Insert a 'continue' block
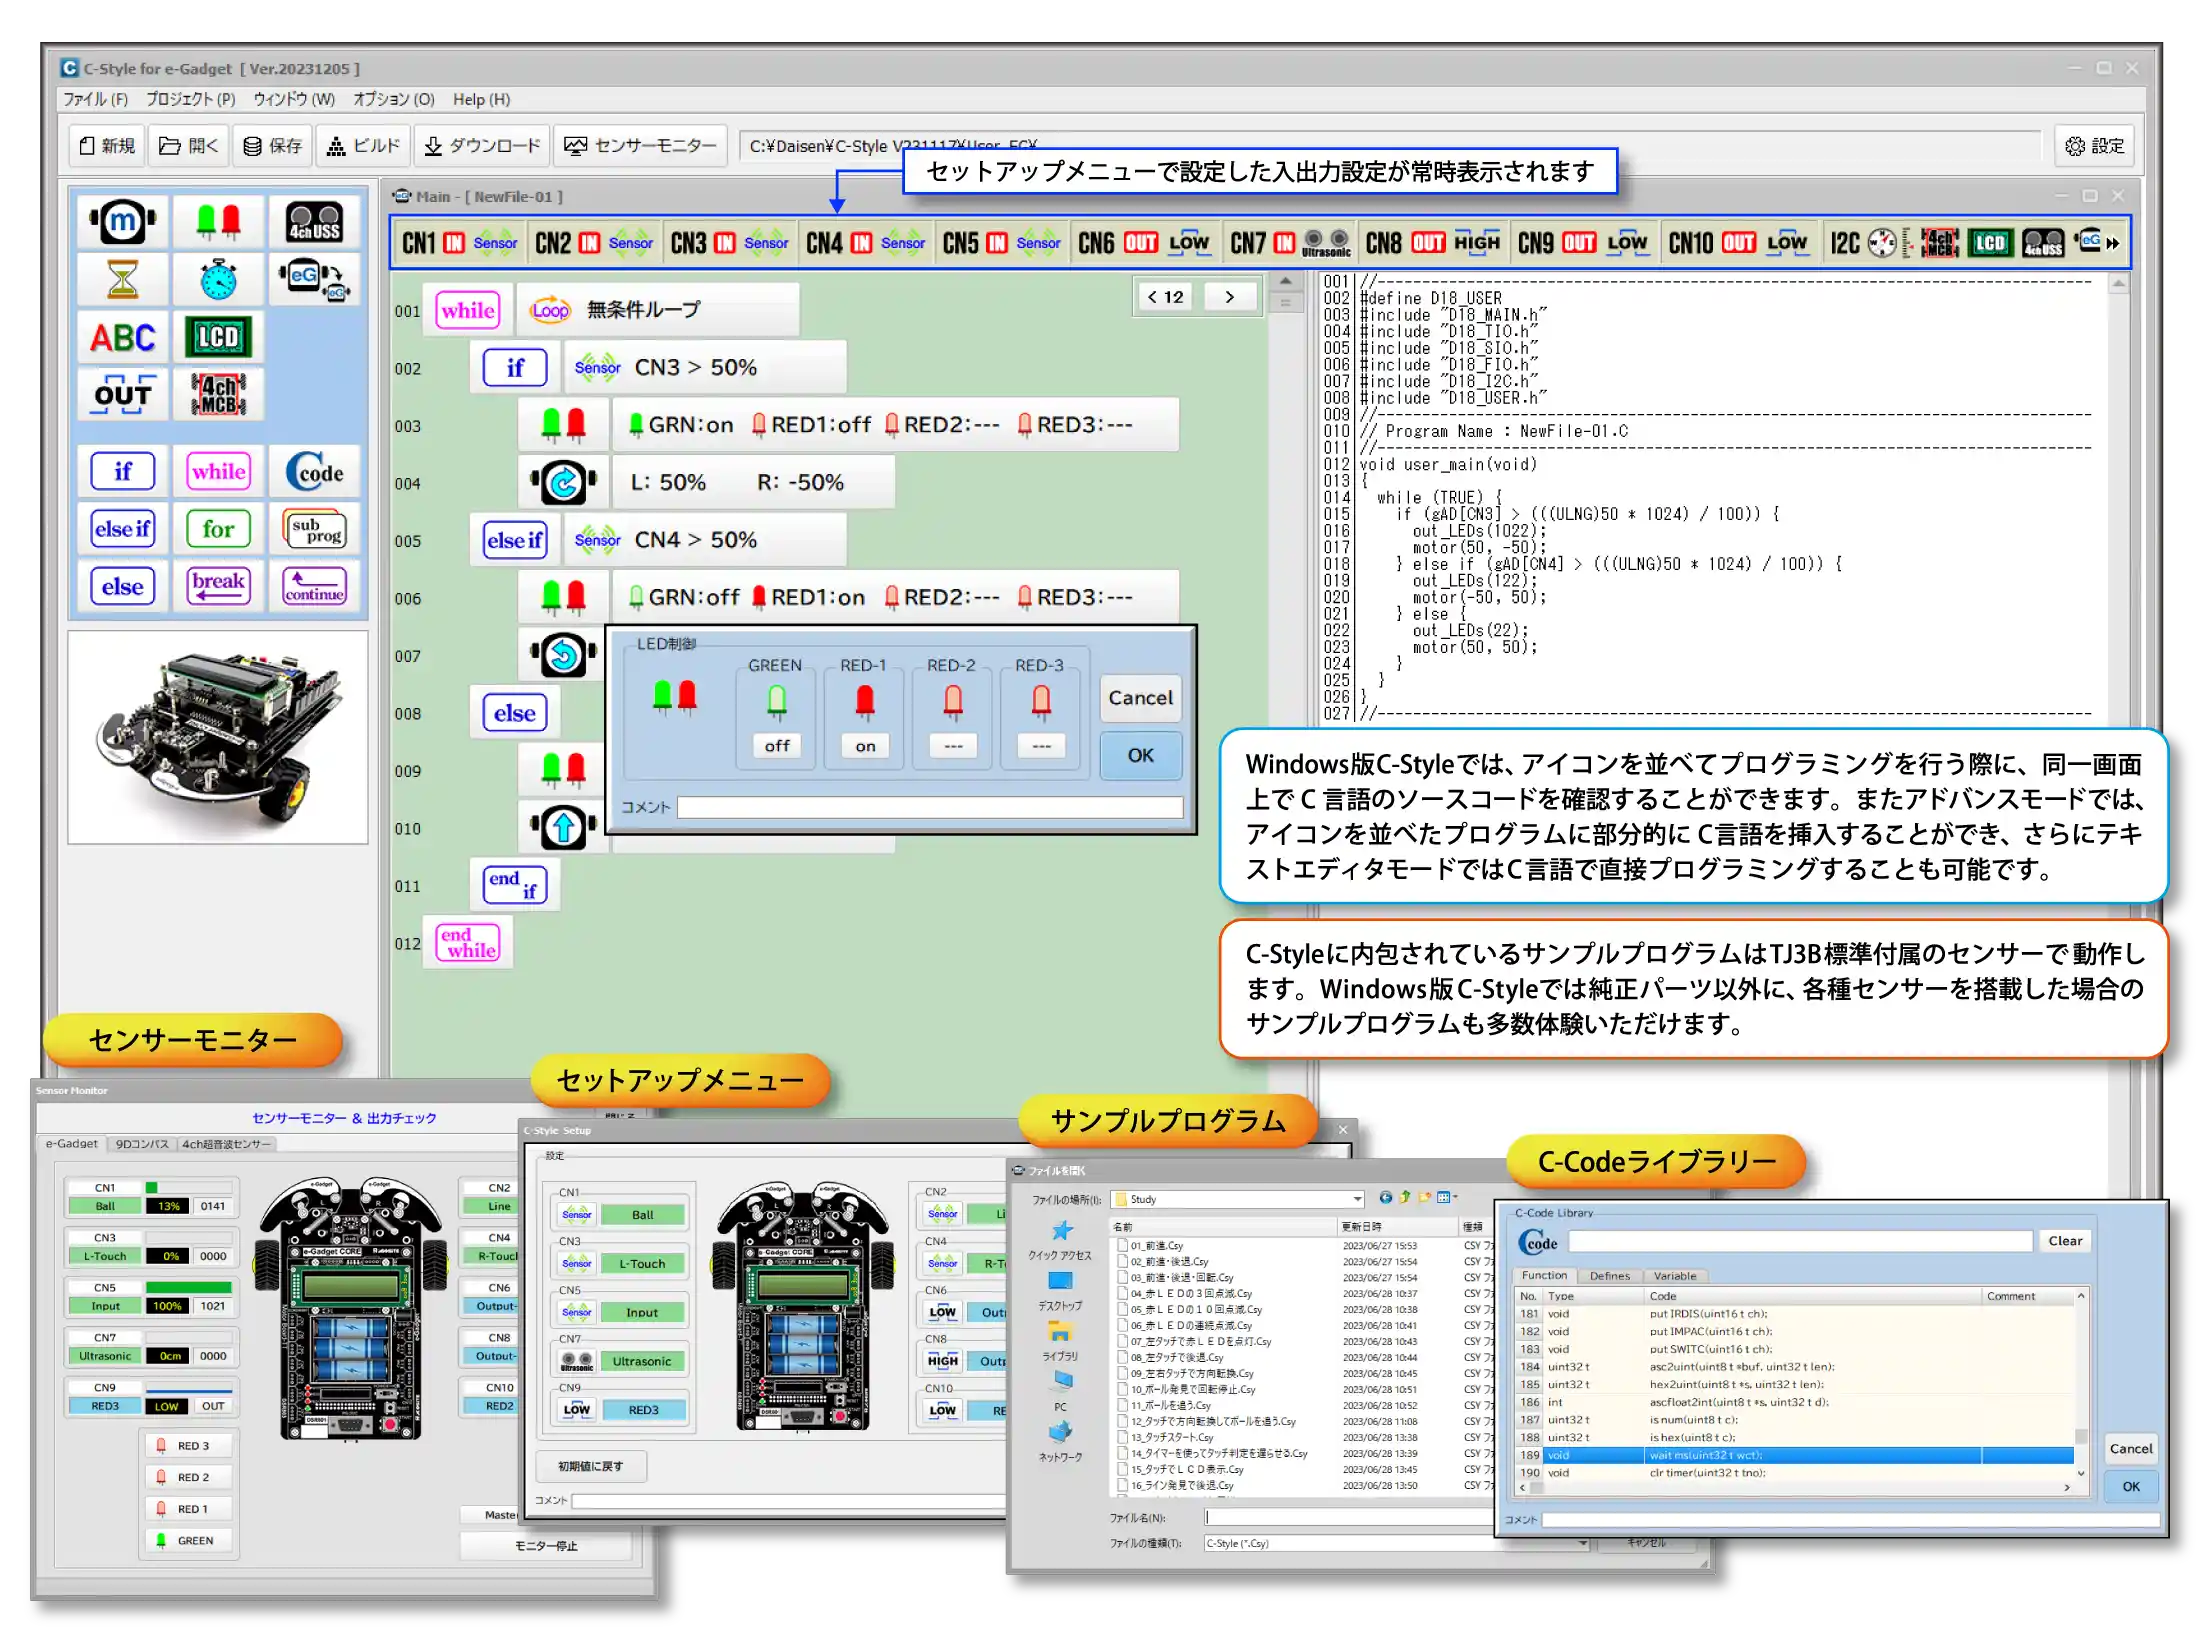Viewport: 2200px width, 1640px height. tap(314, 587)
